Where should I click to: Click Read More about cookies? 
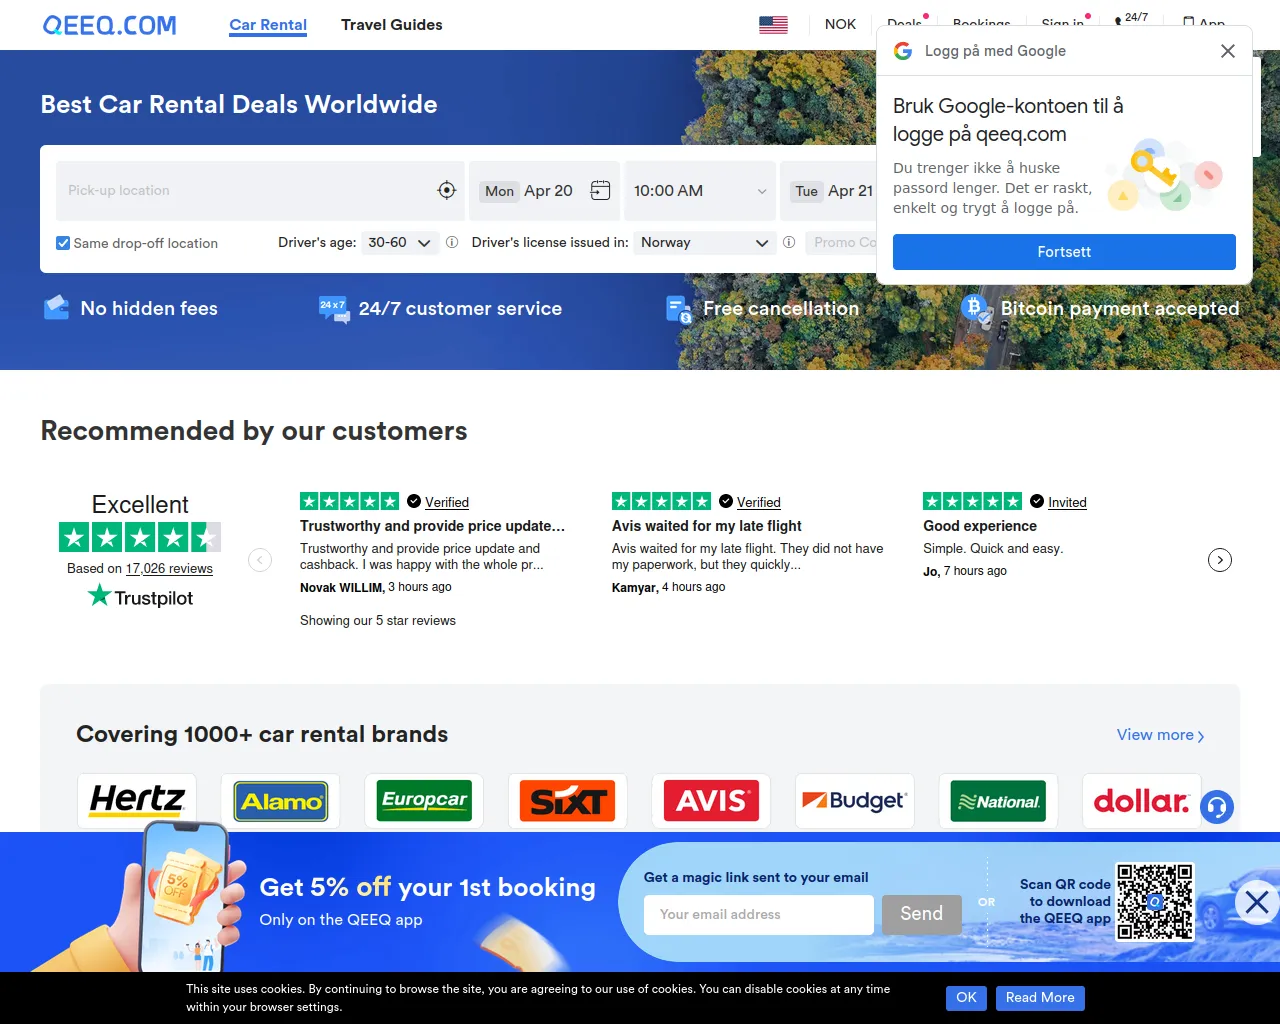[1040, 998]
